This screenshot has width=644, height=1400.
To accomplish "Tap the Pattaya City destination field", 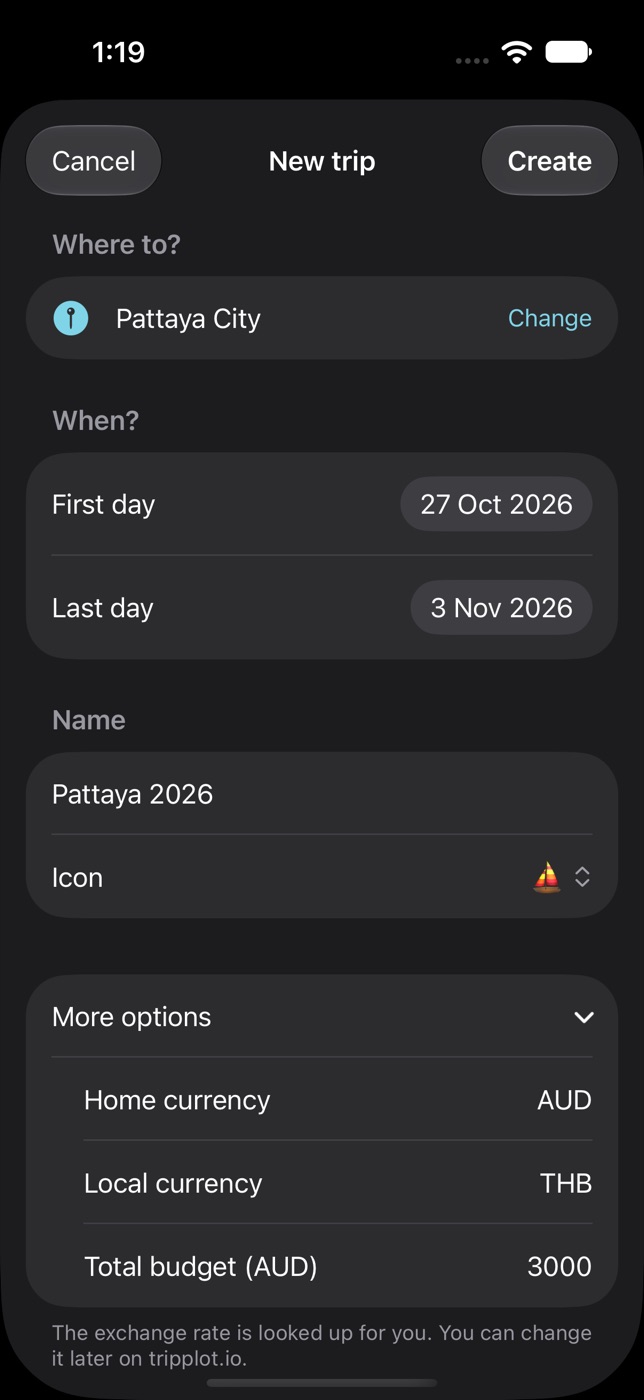I will pos(322,318).
